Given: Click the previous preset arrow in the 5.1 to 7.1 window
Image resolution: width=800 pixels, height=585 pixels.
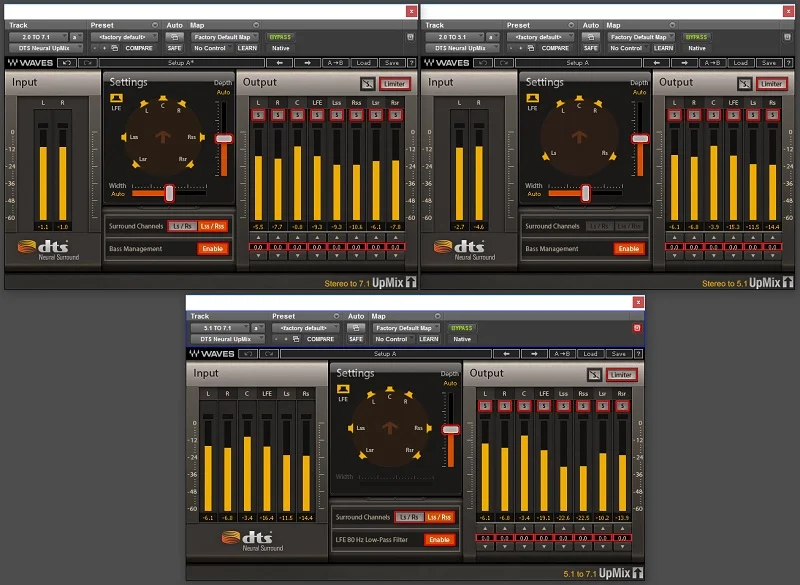Looking at the screenshot, I should [506, 353].
